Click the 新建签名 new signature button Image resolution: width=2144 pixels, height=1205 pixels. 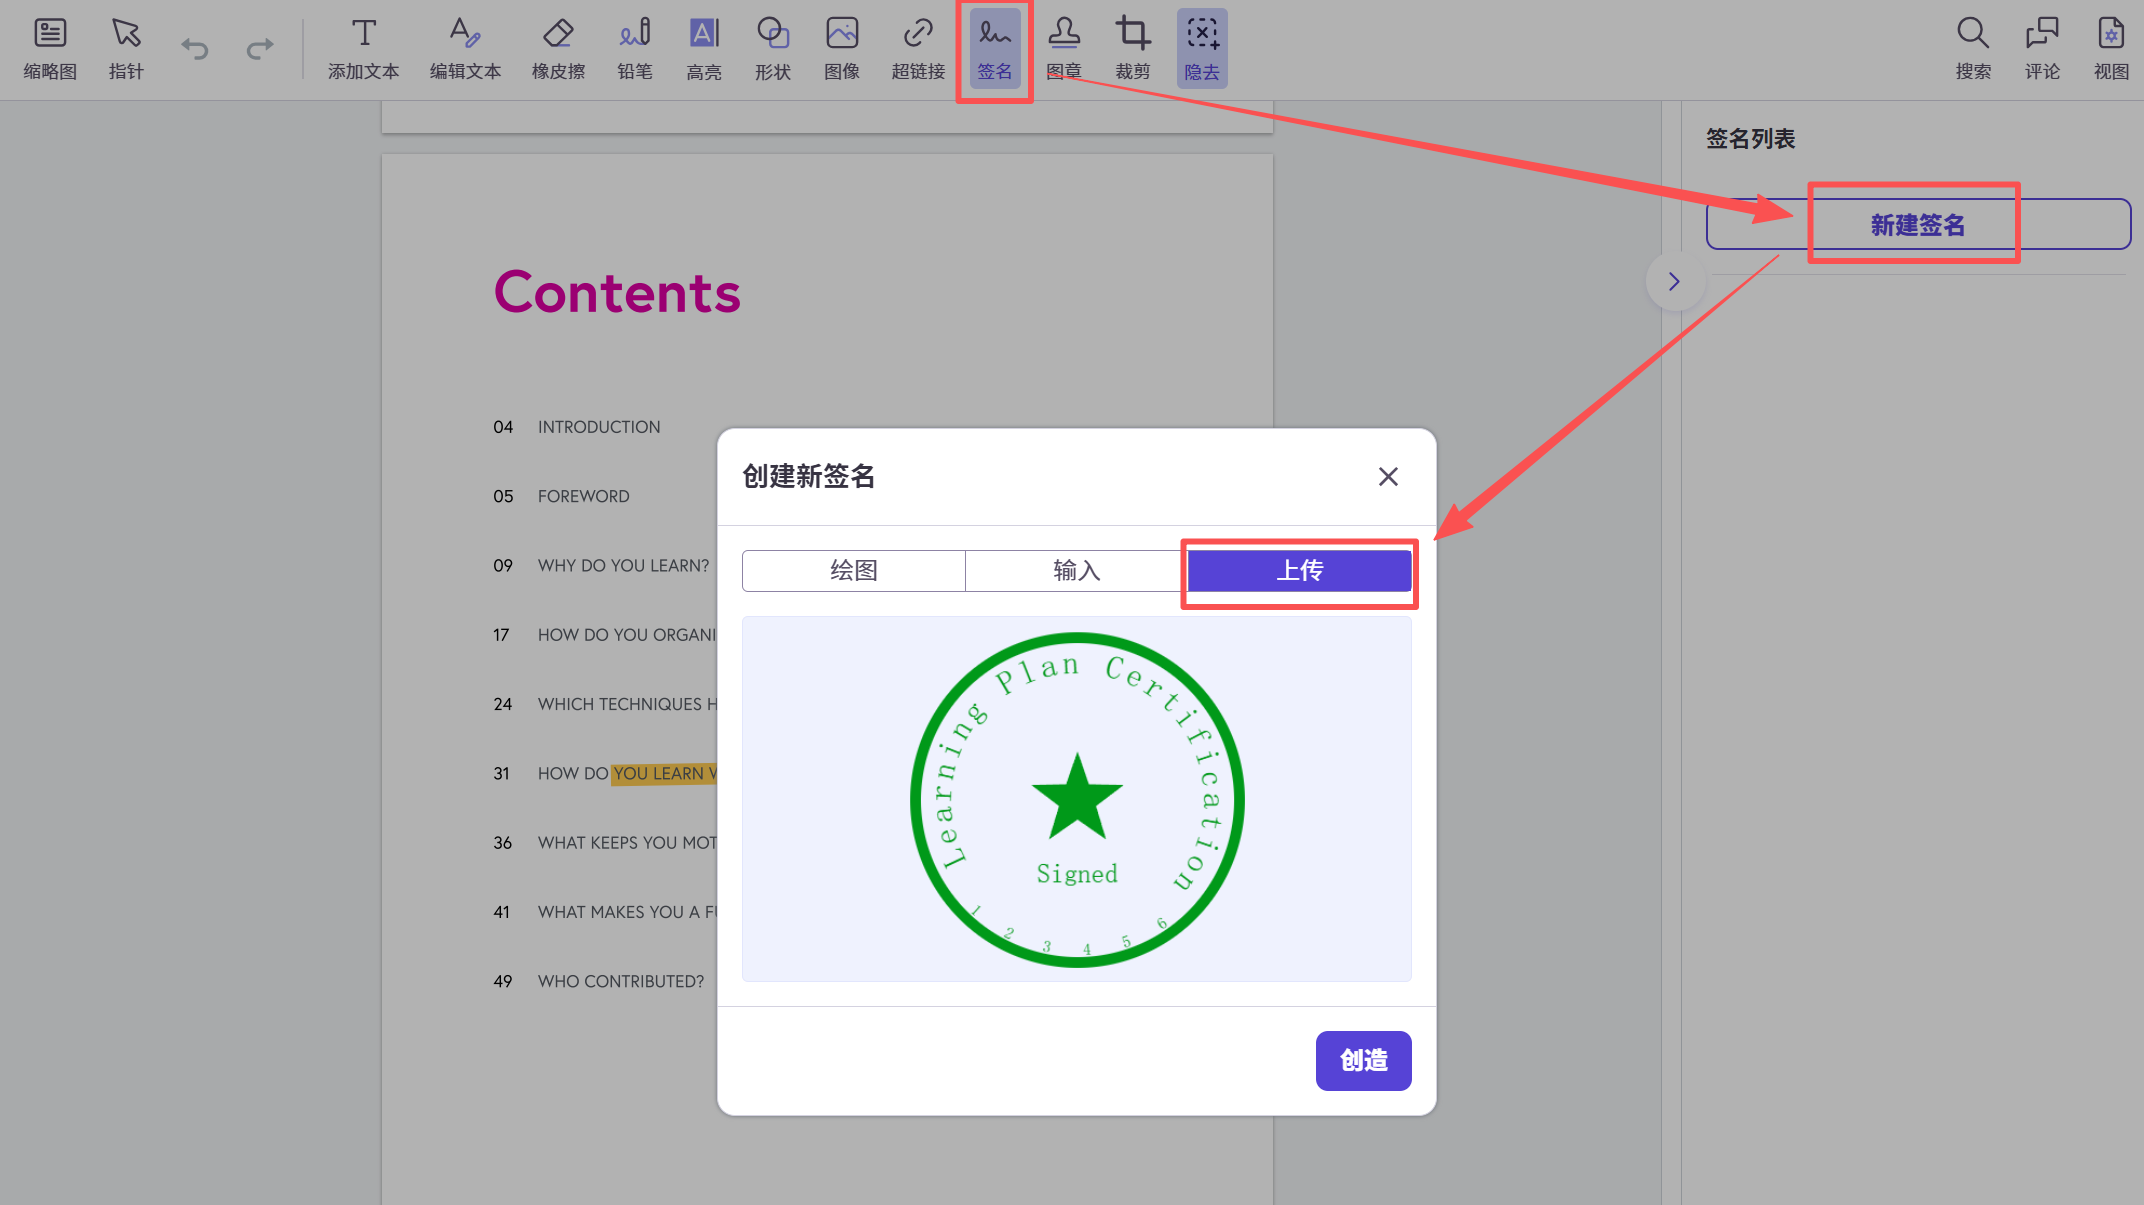[x=1915, y=224]
